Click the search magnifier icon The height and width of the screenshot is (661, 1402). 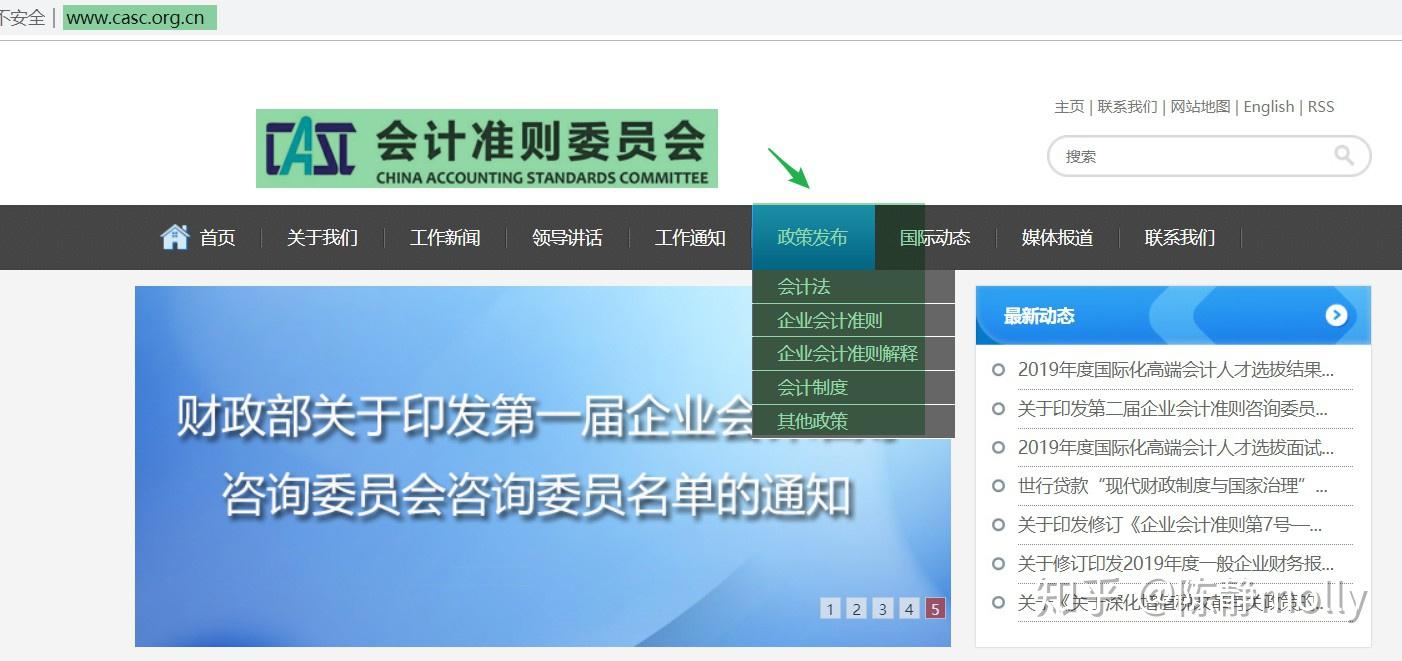click(1344, 156)
